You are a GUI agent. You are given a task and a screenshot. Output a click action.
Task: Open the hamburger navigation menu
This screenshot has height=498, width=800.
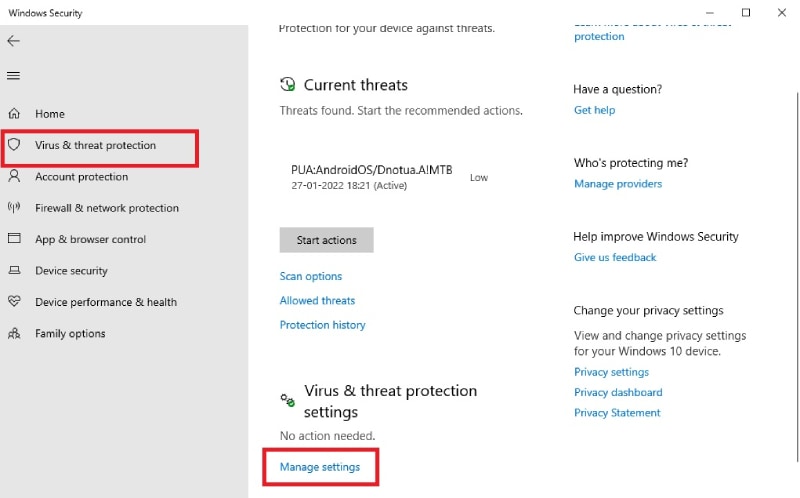pyautogui.click(x=13, y=75)
